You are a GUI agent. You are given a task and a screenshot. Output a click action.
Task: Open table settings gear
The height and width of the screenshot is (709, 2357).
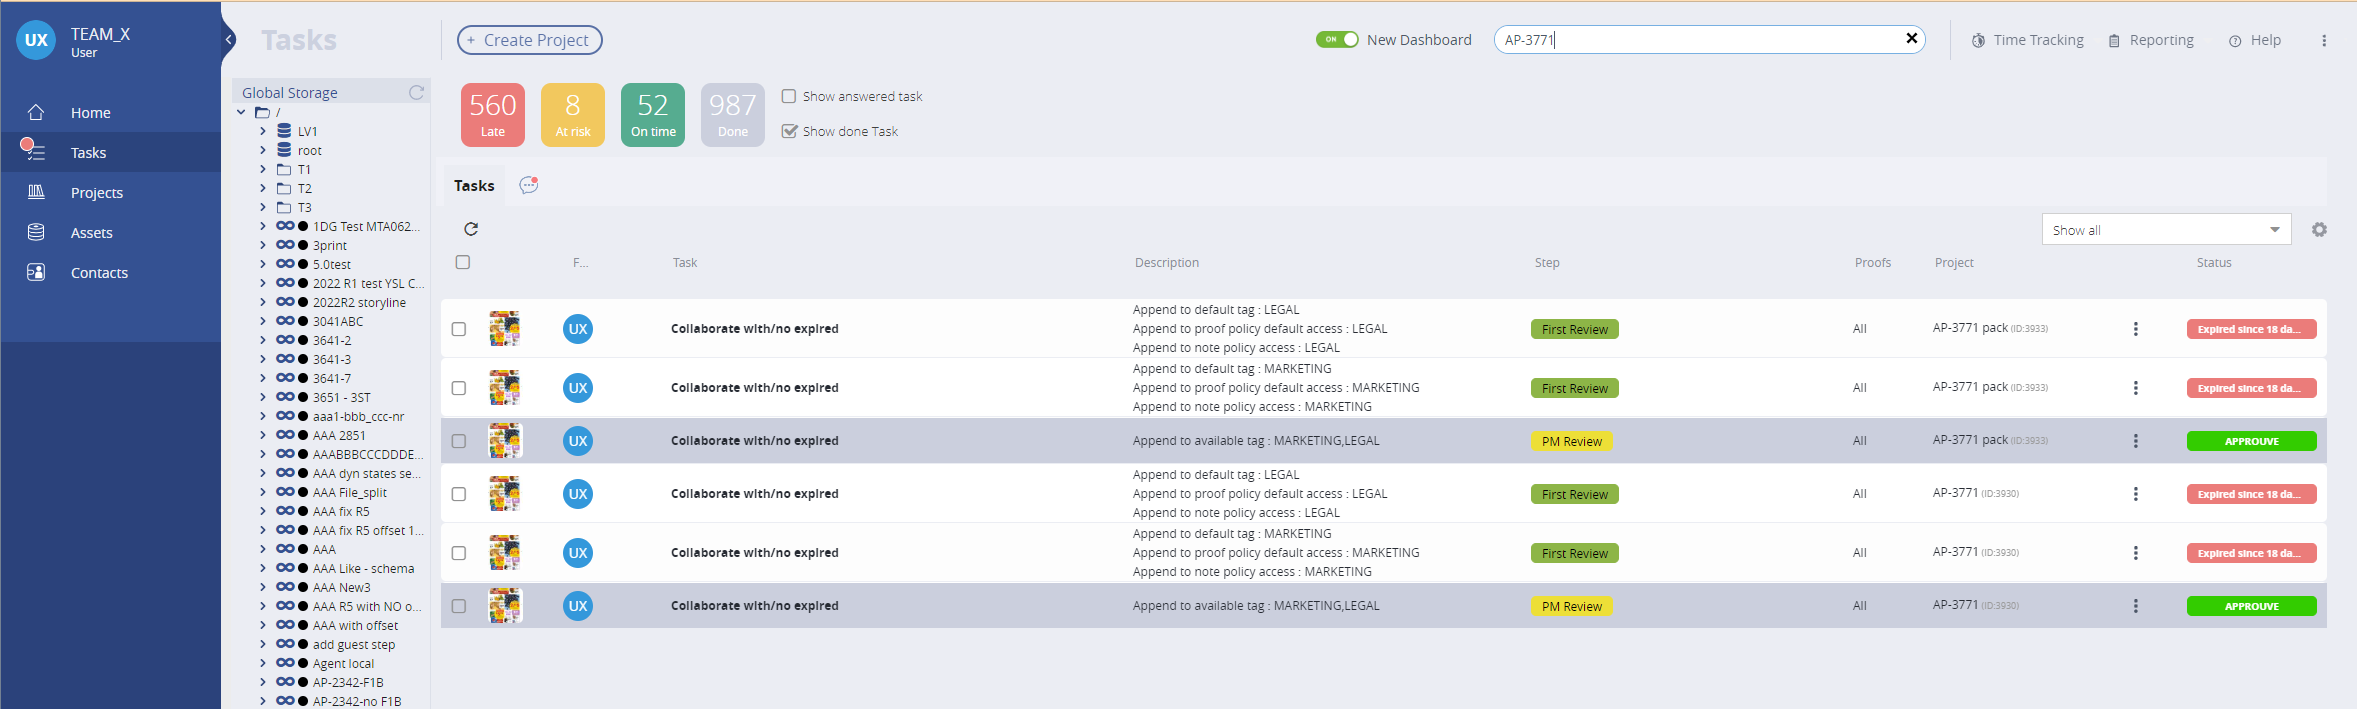click(2319, 230)
